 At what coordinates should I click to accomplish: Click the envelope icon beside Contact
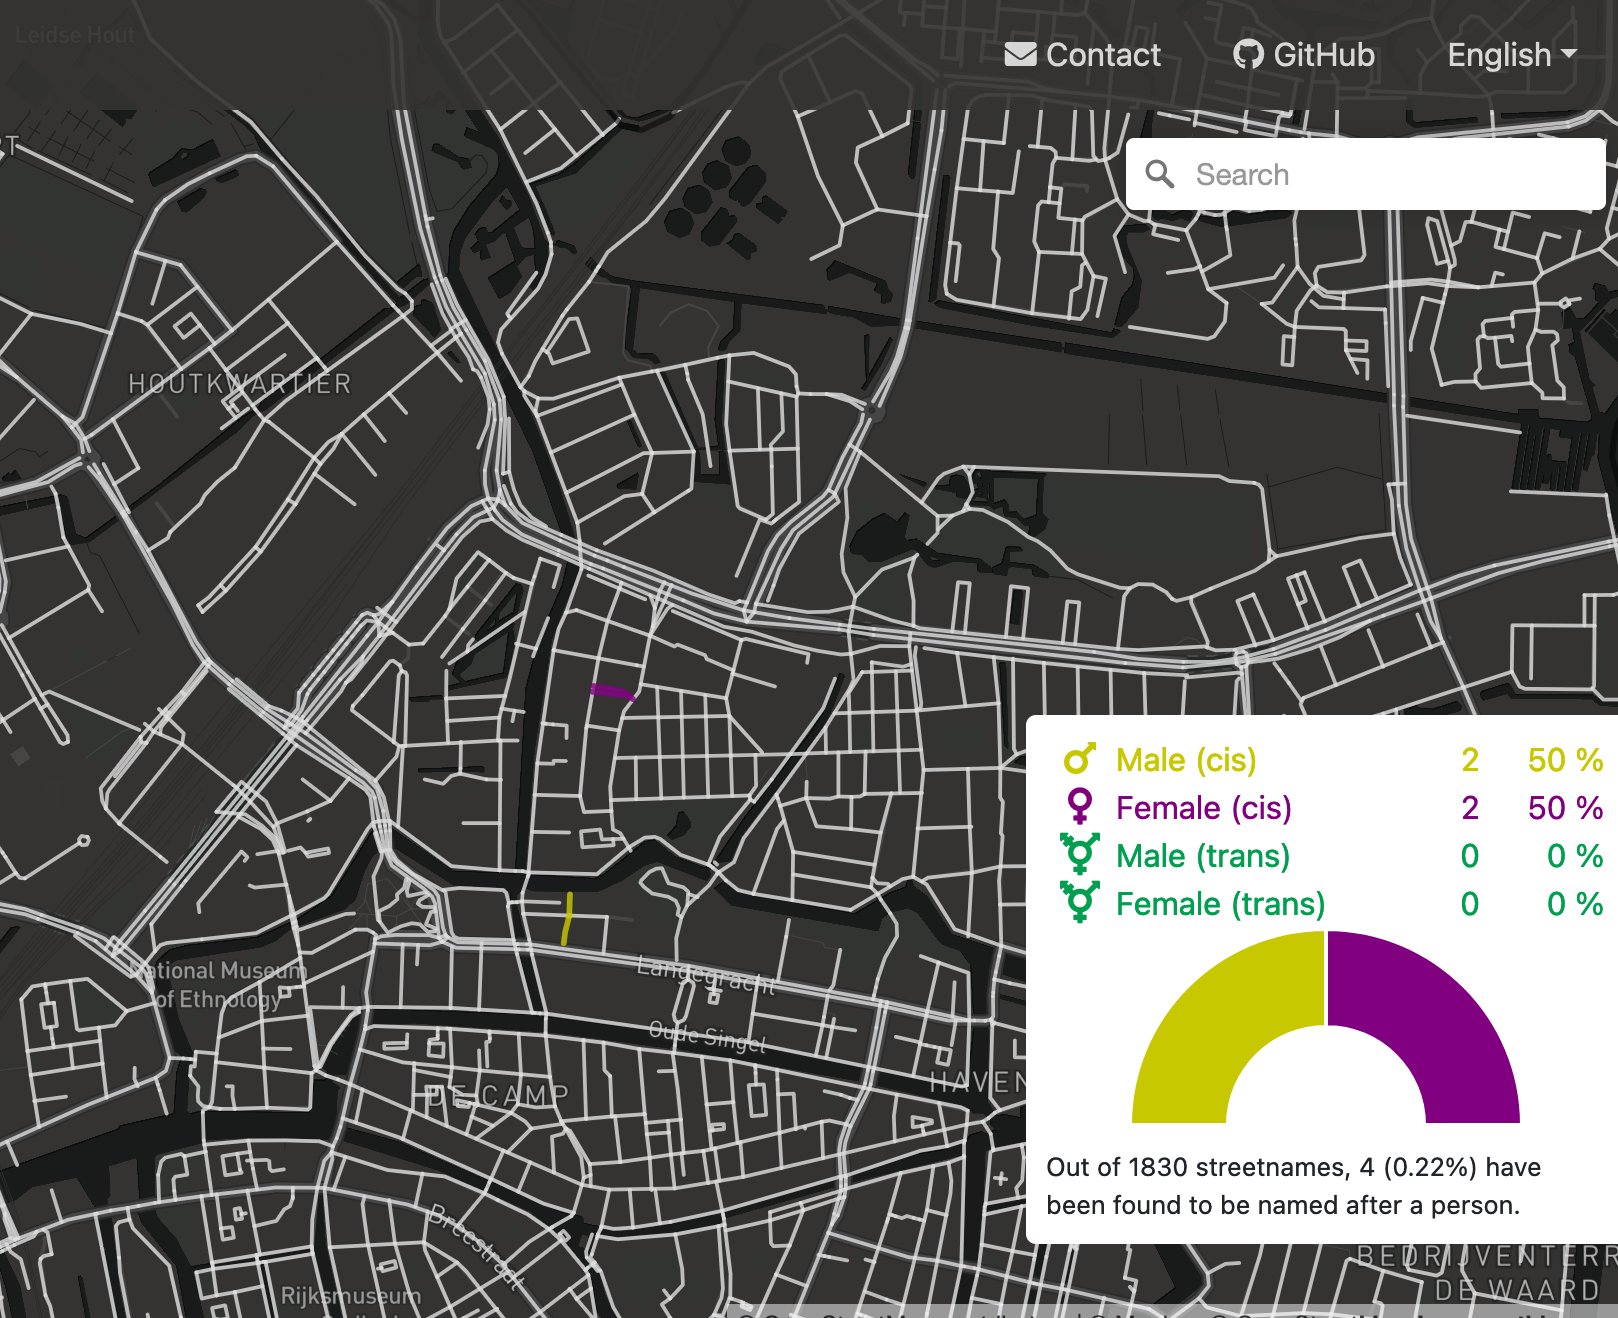click(x=1020, y=54)
